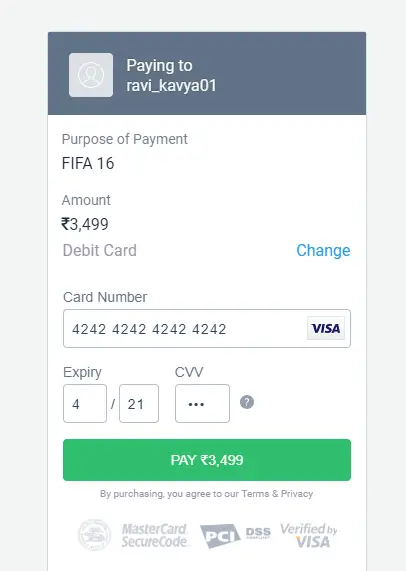Click the MasterCard SecureCode logo
The height and width of the screenshot is (571, 406).
pyautogui.click(x=154, y=535)
